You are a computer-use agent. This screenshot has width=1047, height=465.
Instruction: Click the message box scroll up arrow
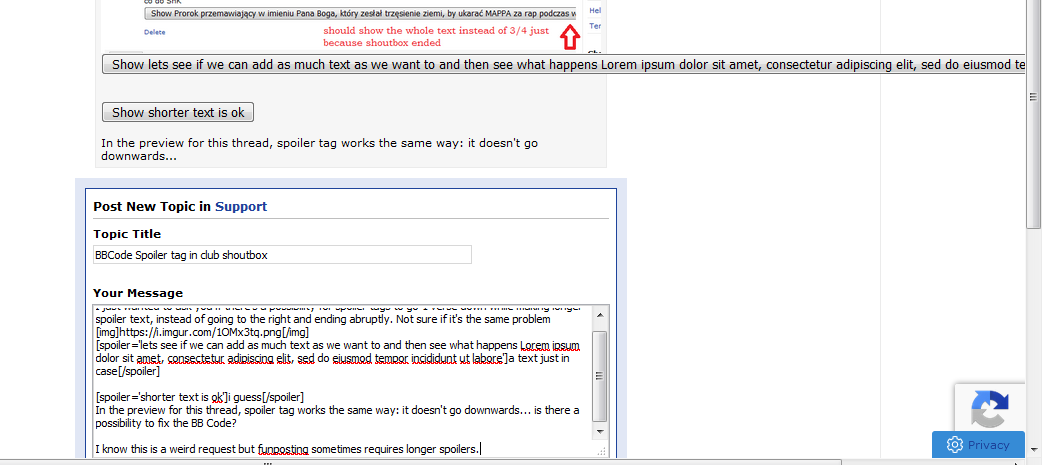click(600, 315)
